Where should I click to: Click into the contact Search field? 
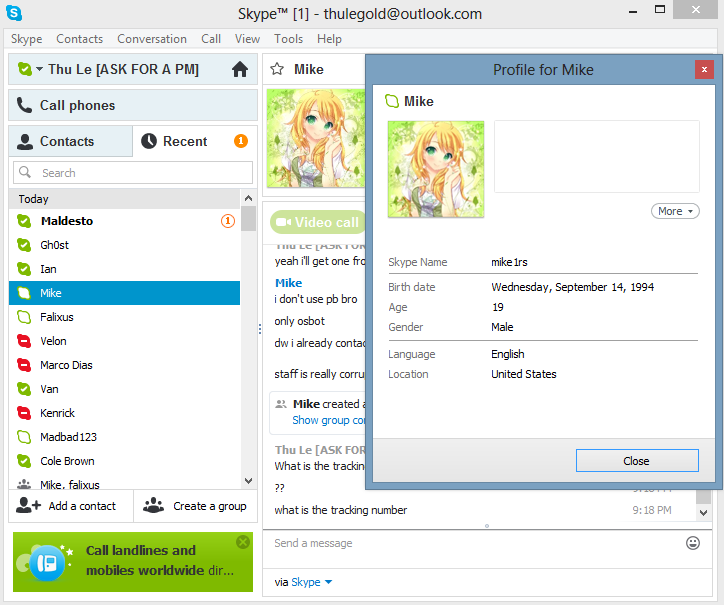click(x=133, y=173)
